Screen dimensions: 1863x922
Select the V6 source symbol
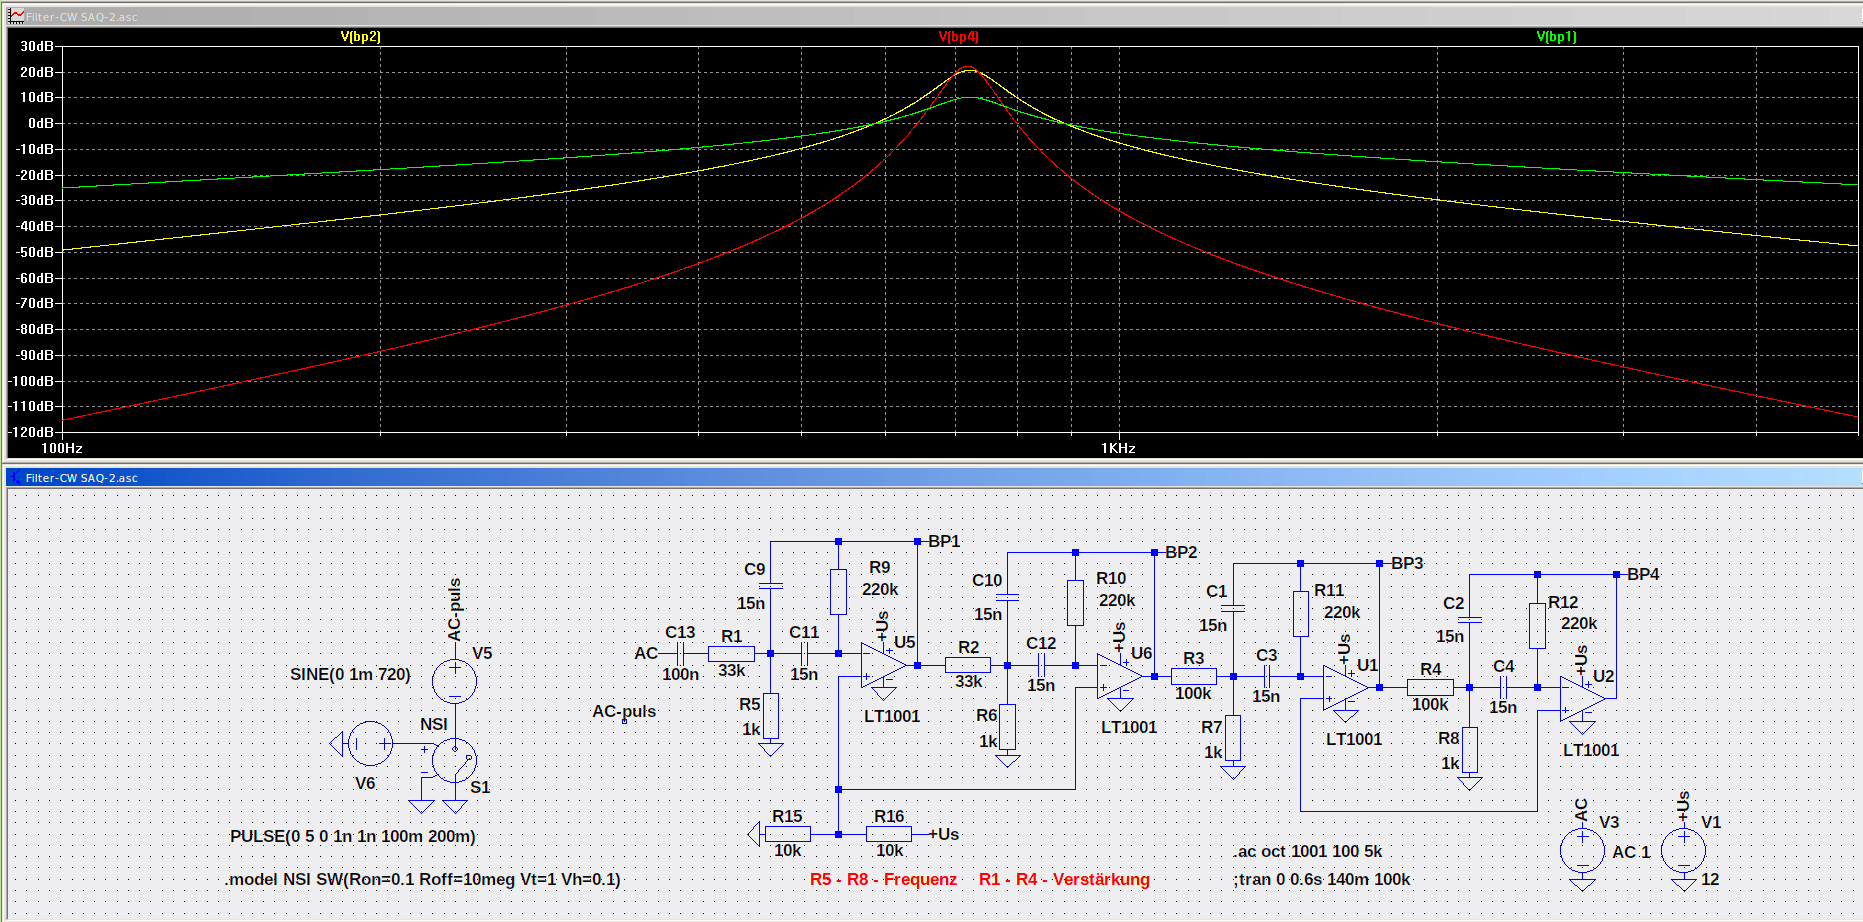[x=370, y=743]
